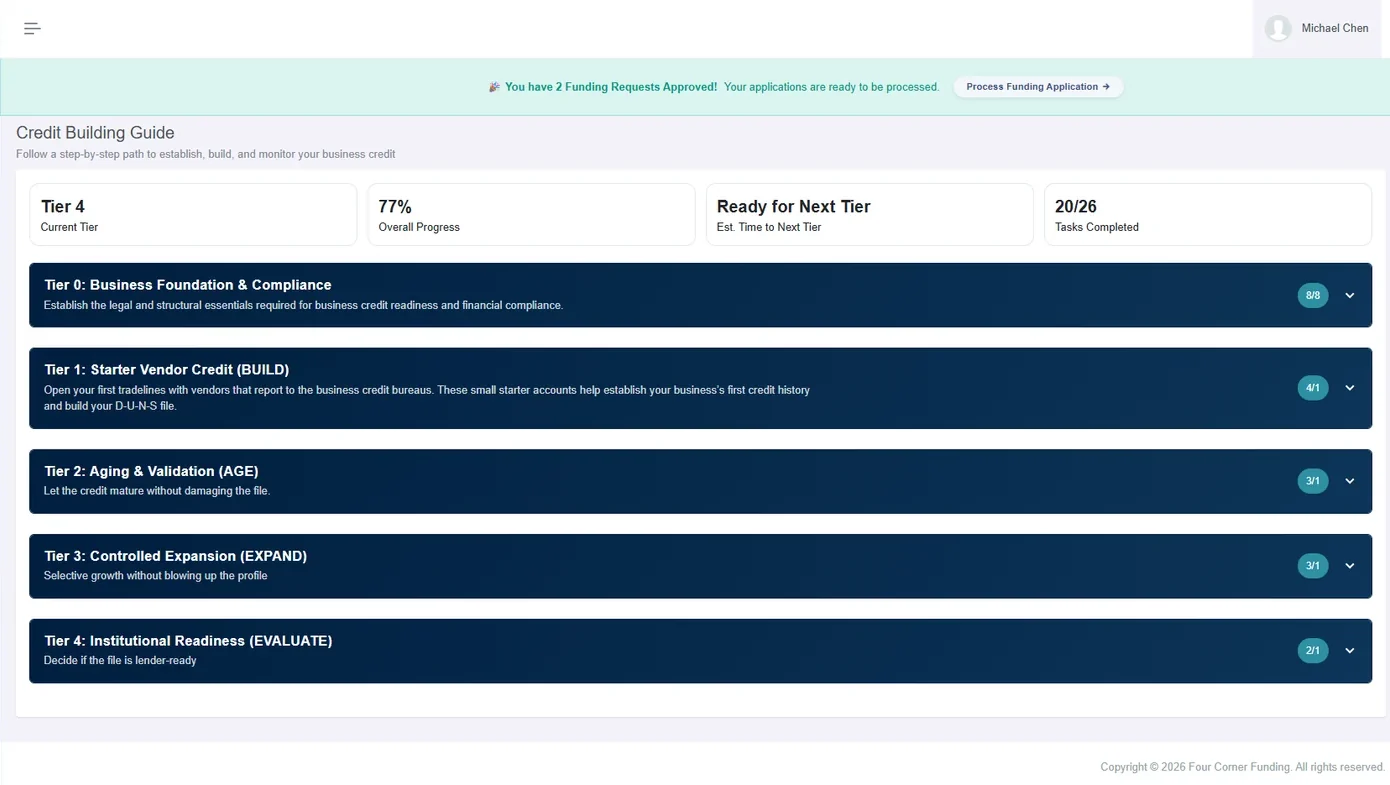The height and width of the screenshot is (785, 1390).
Task: Click the 3/1 badge on Tier 2
Action: coord(1313,481)
